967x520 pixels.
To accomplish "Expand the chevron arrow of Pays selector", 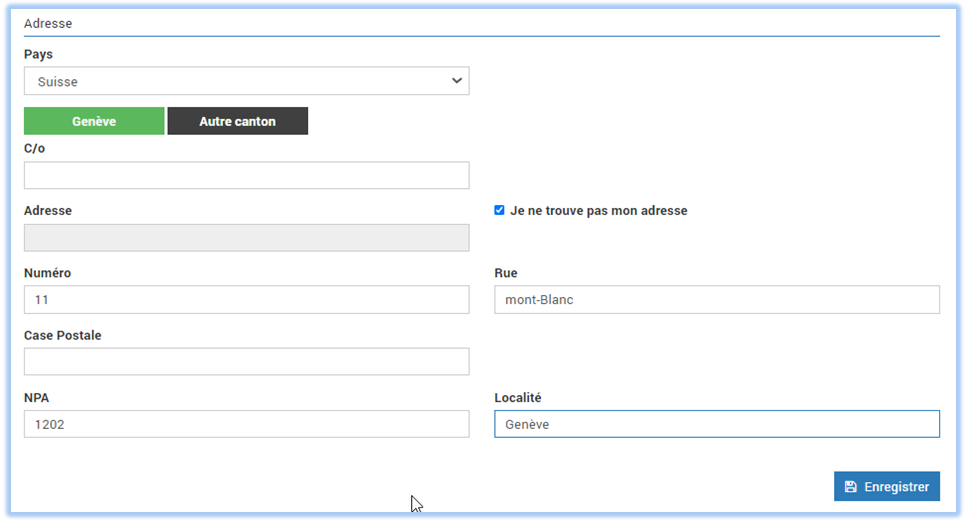I will click(x=456, y=81).
